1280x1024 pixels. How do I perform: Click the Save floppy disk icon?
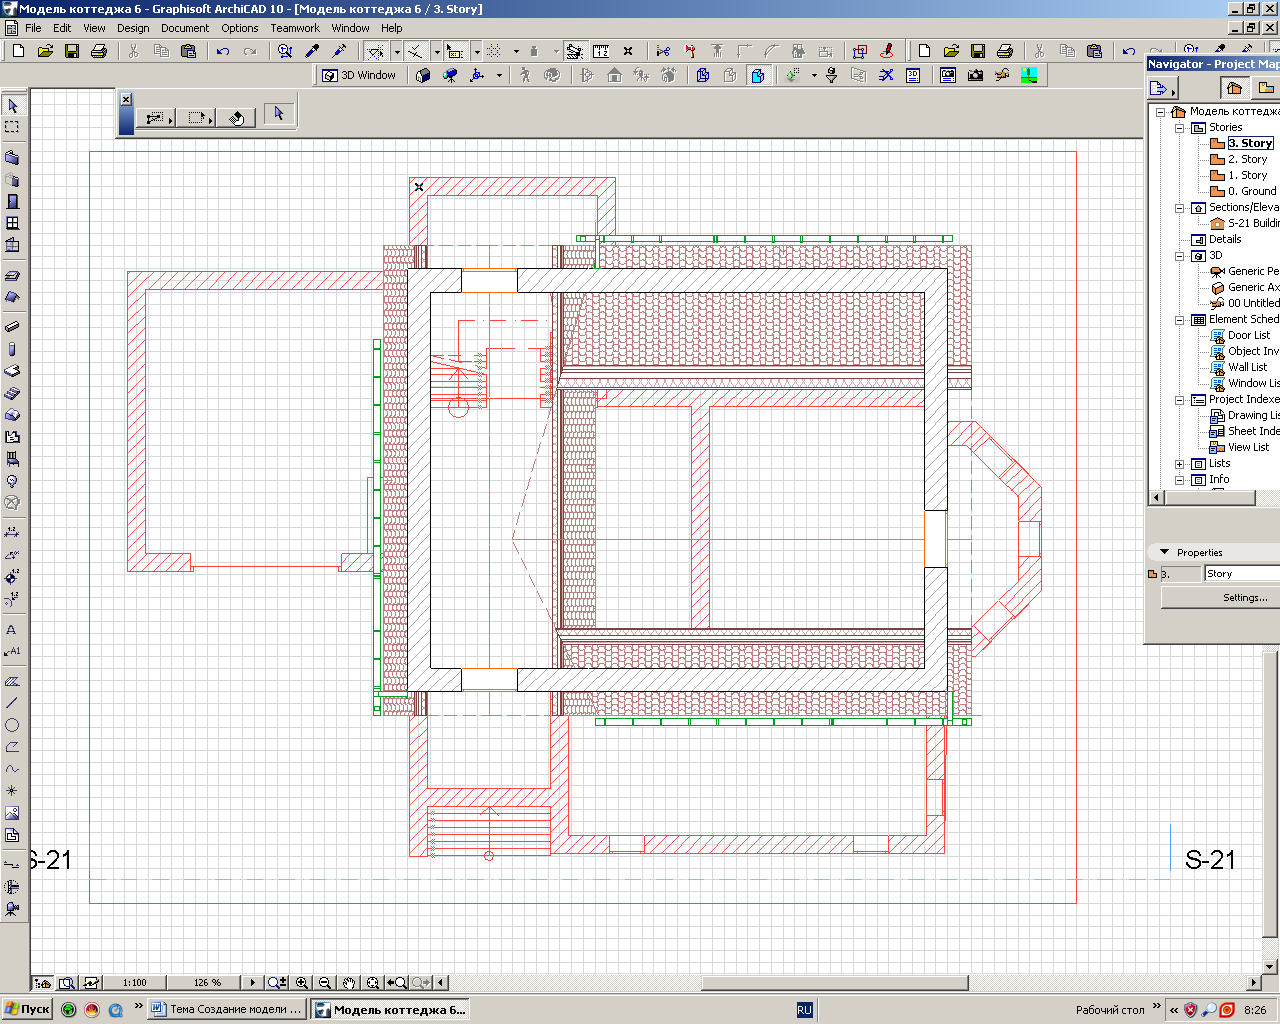click(x=72, y=51)
